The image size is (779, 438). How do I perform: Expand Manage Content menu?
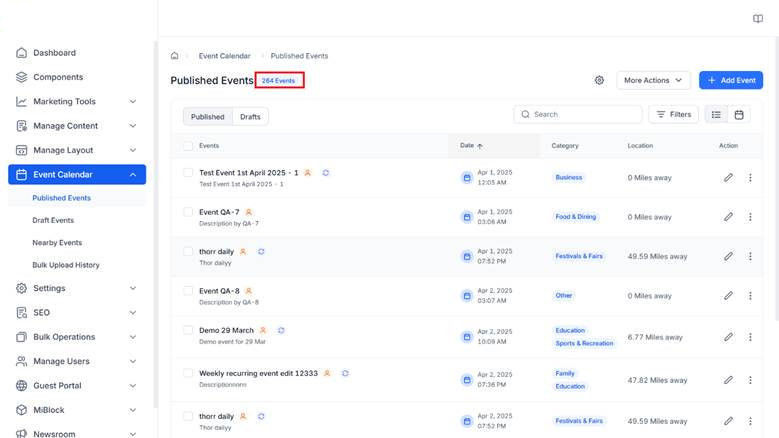coord(77,126)
